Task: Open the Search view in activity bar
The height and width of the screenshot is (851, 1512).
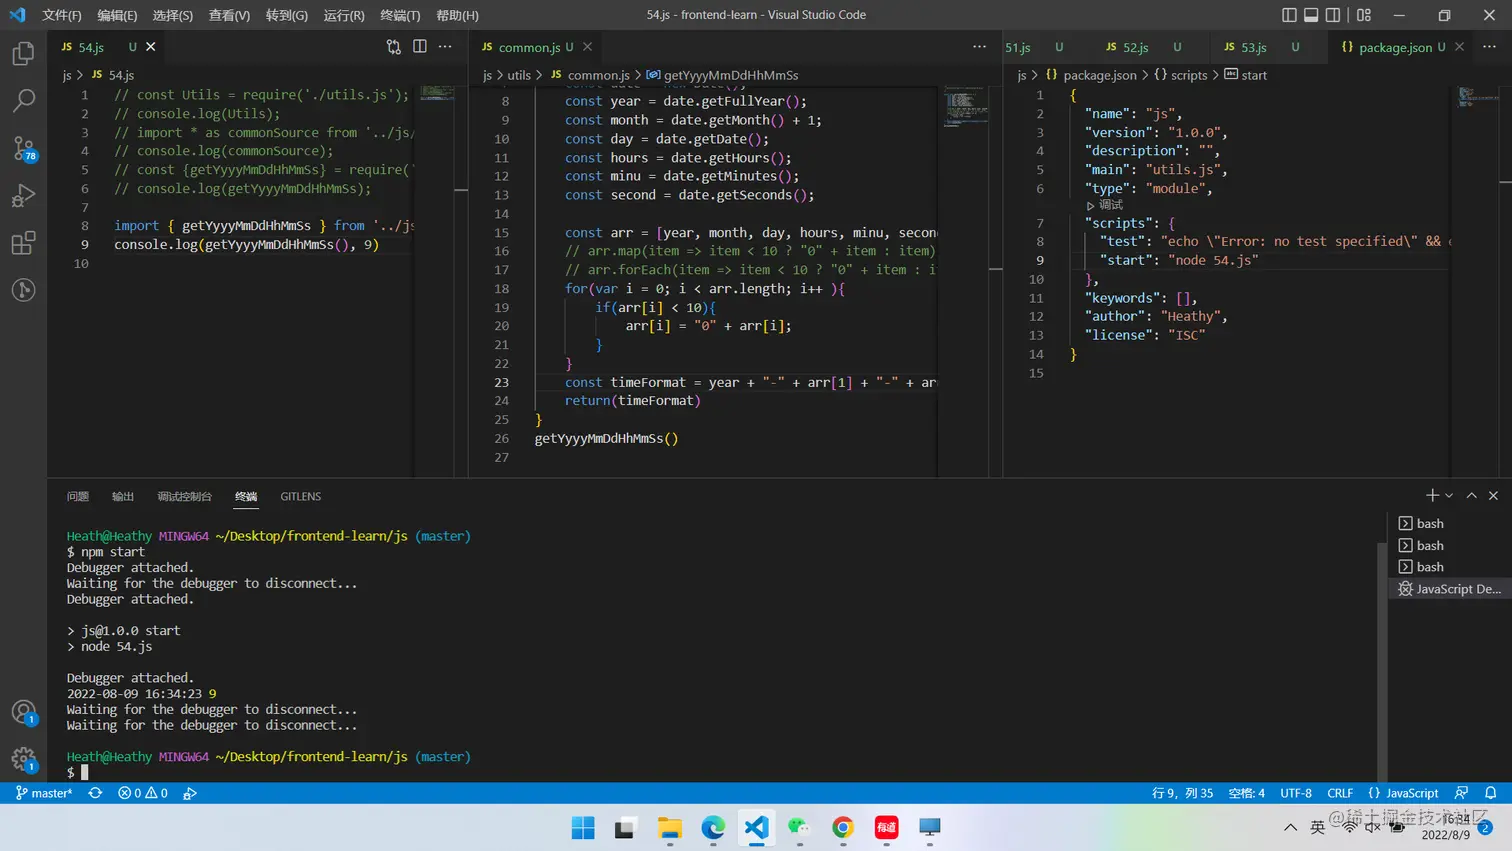Action: point(23,100)
